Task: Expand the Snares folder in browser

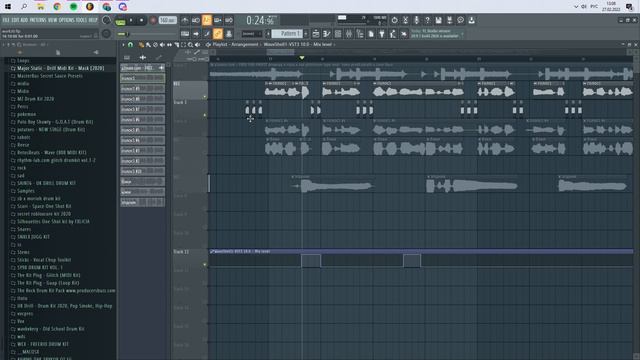Action: coord(23,229)
